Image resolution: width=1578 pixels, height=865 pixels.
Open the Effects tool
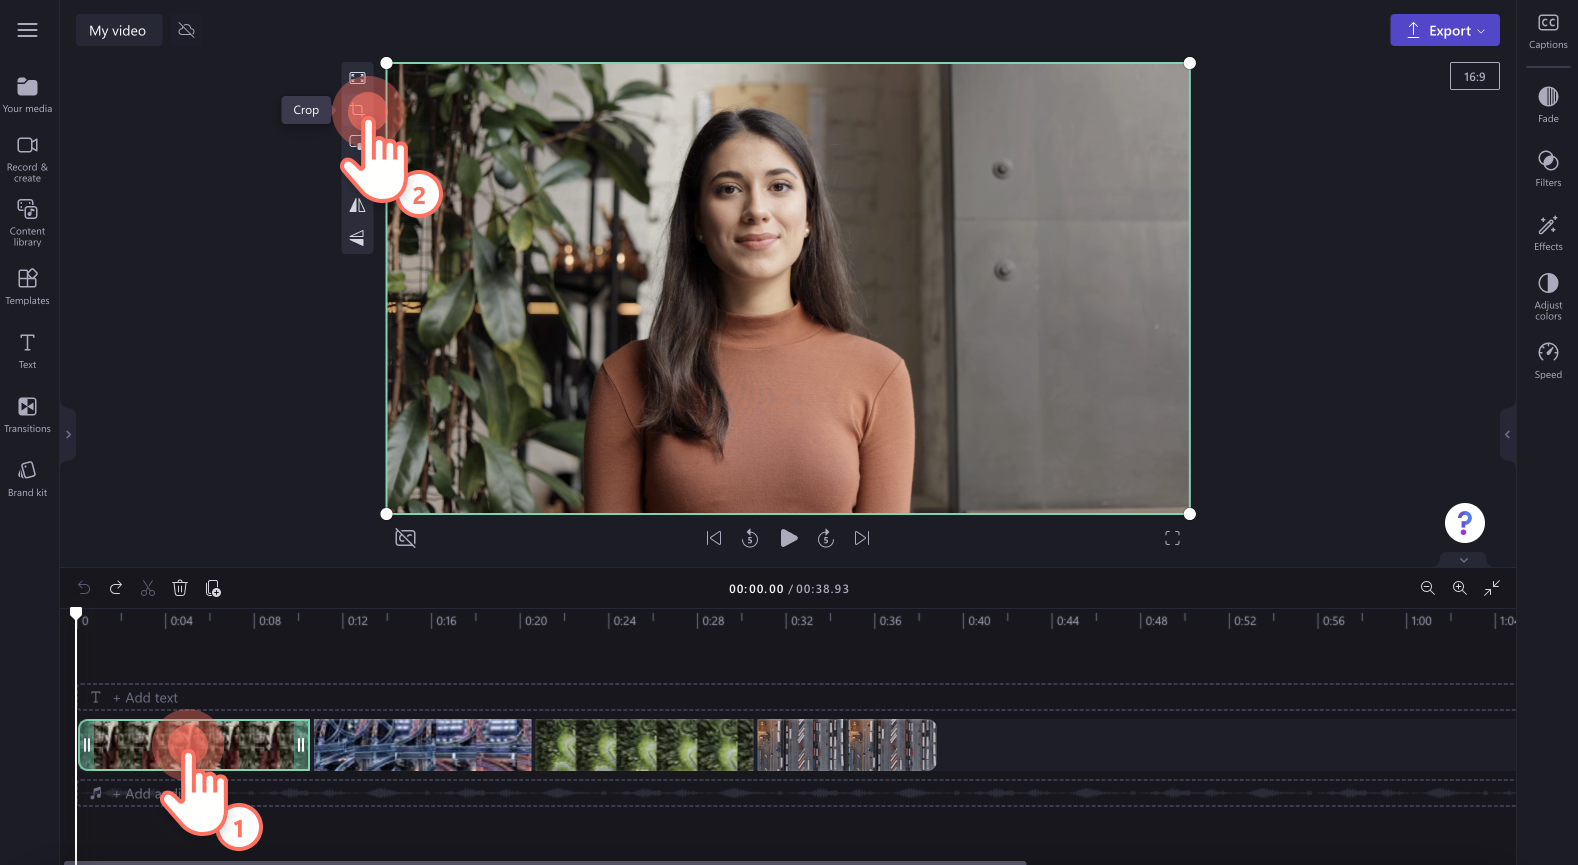(x=1548, y=232)
